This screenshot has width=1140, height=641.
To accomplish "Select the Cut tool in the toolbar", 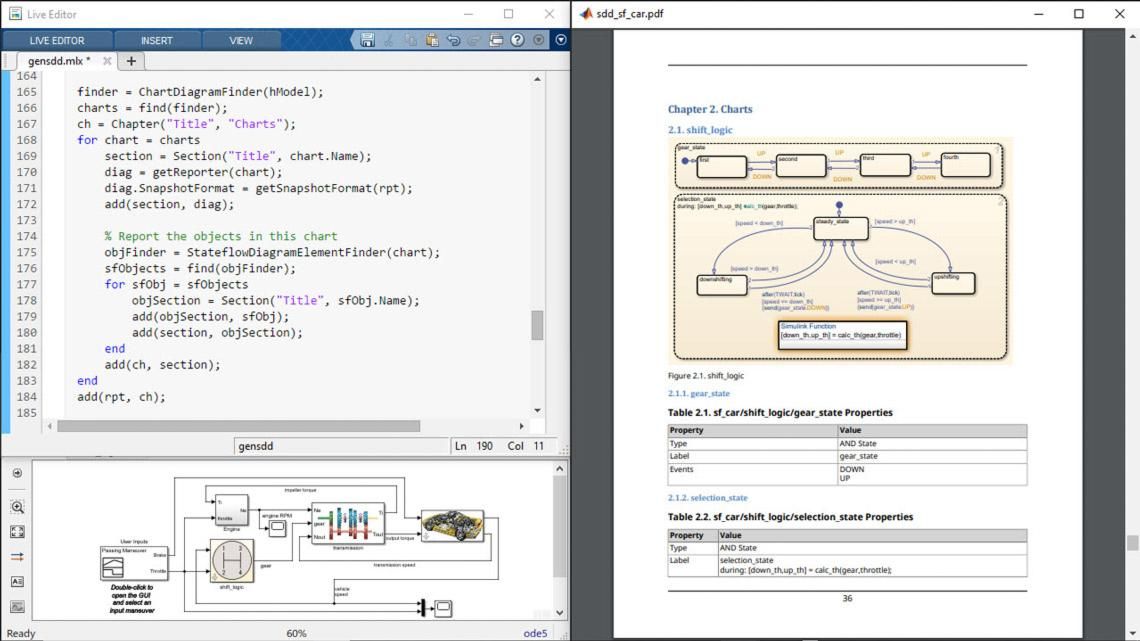I will pos(390,40).
